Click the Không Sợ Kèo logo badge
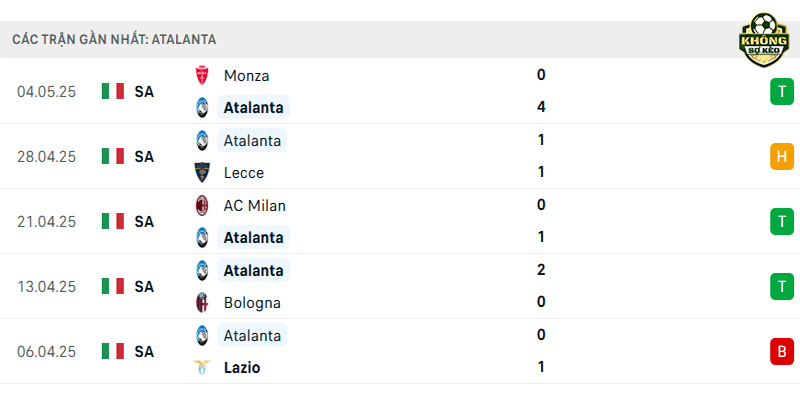The width and height of the screenshot is (800, 400). click(x=764, y=40)
